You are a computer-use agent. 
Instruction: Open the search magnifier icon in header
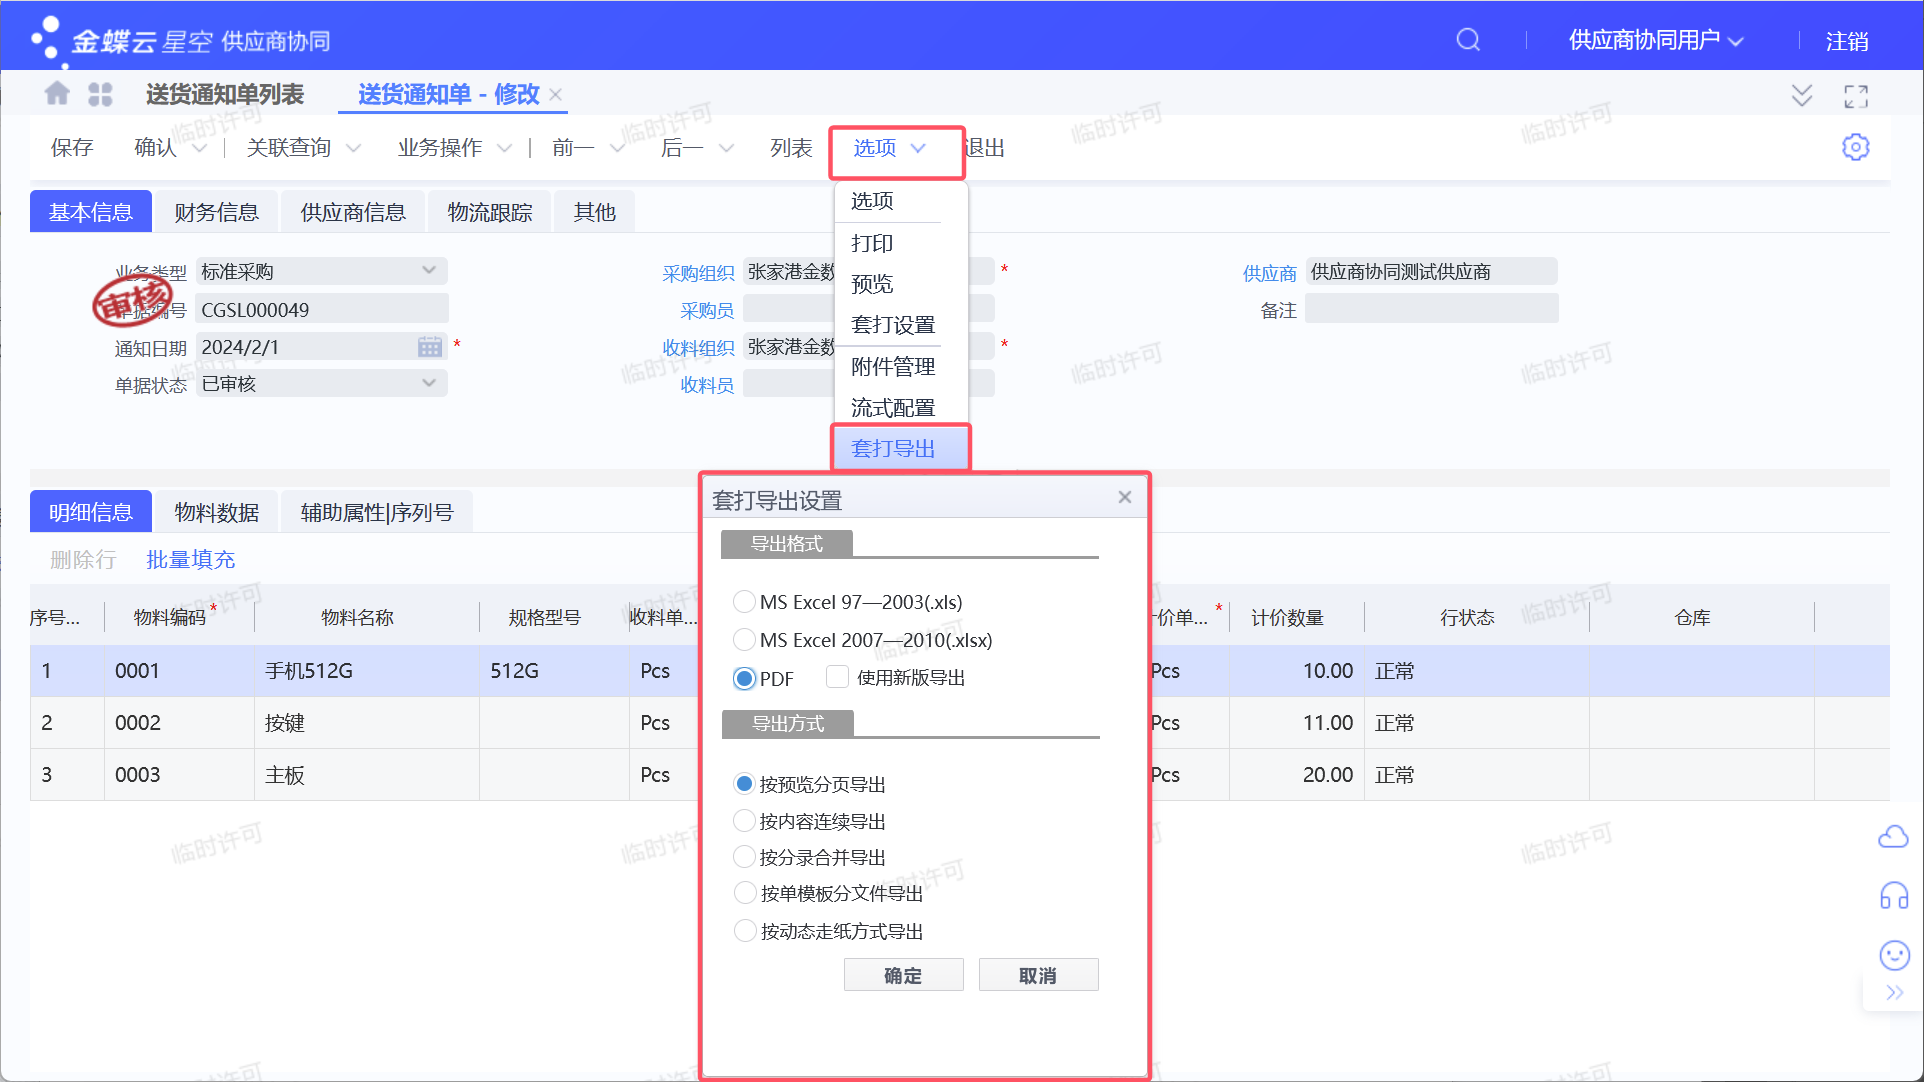(x=1467, y=40)
